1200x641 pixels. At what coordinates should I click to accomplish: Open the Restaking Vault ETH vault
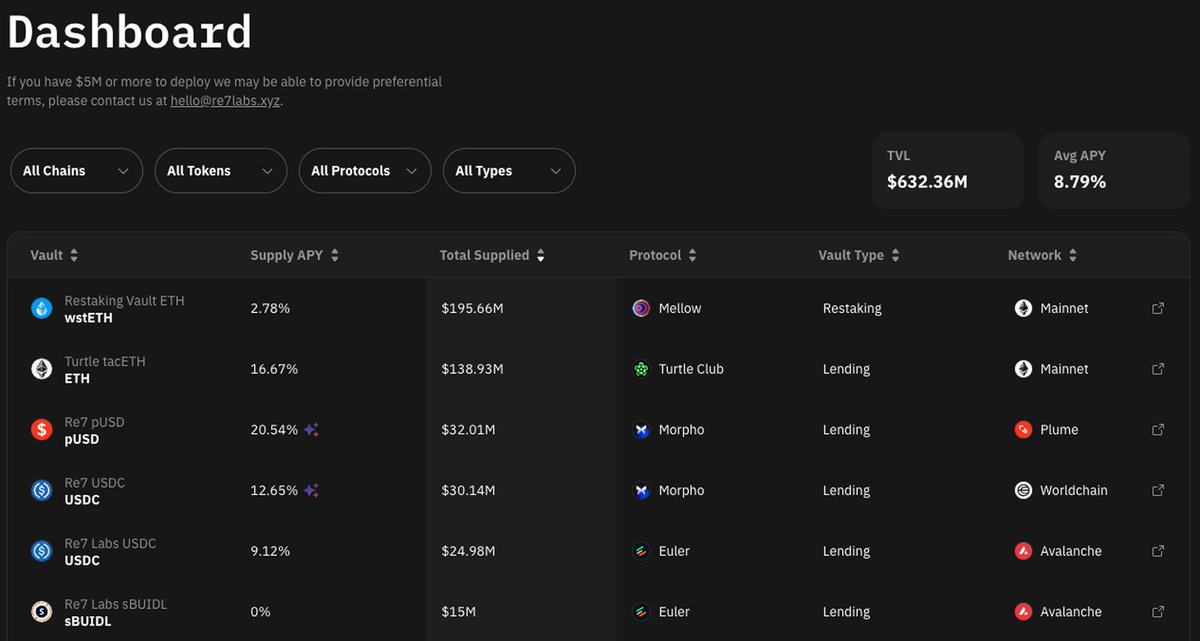click(124, 309)
